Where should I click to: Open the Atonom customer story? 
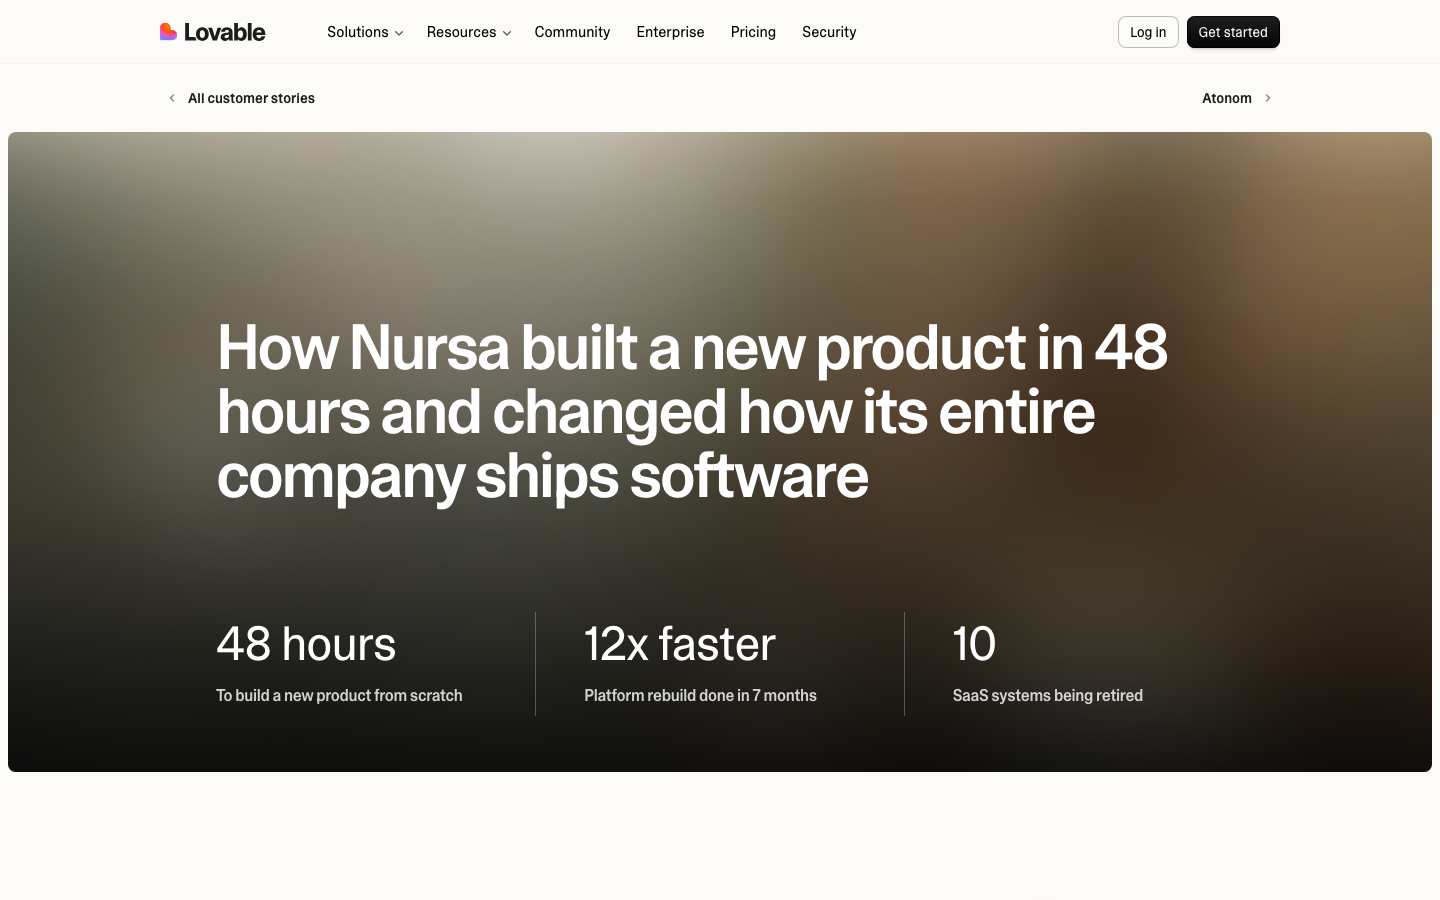tap(1227, 98)
